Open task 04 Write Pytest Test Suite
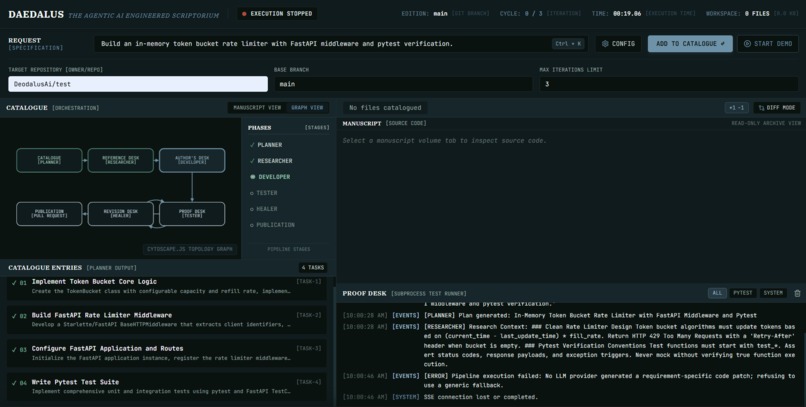 tap(167, 386)
